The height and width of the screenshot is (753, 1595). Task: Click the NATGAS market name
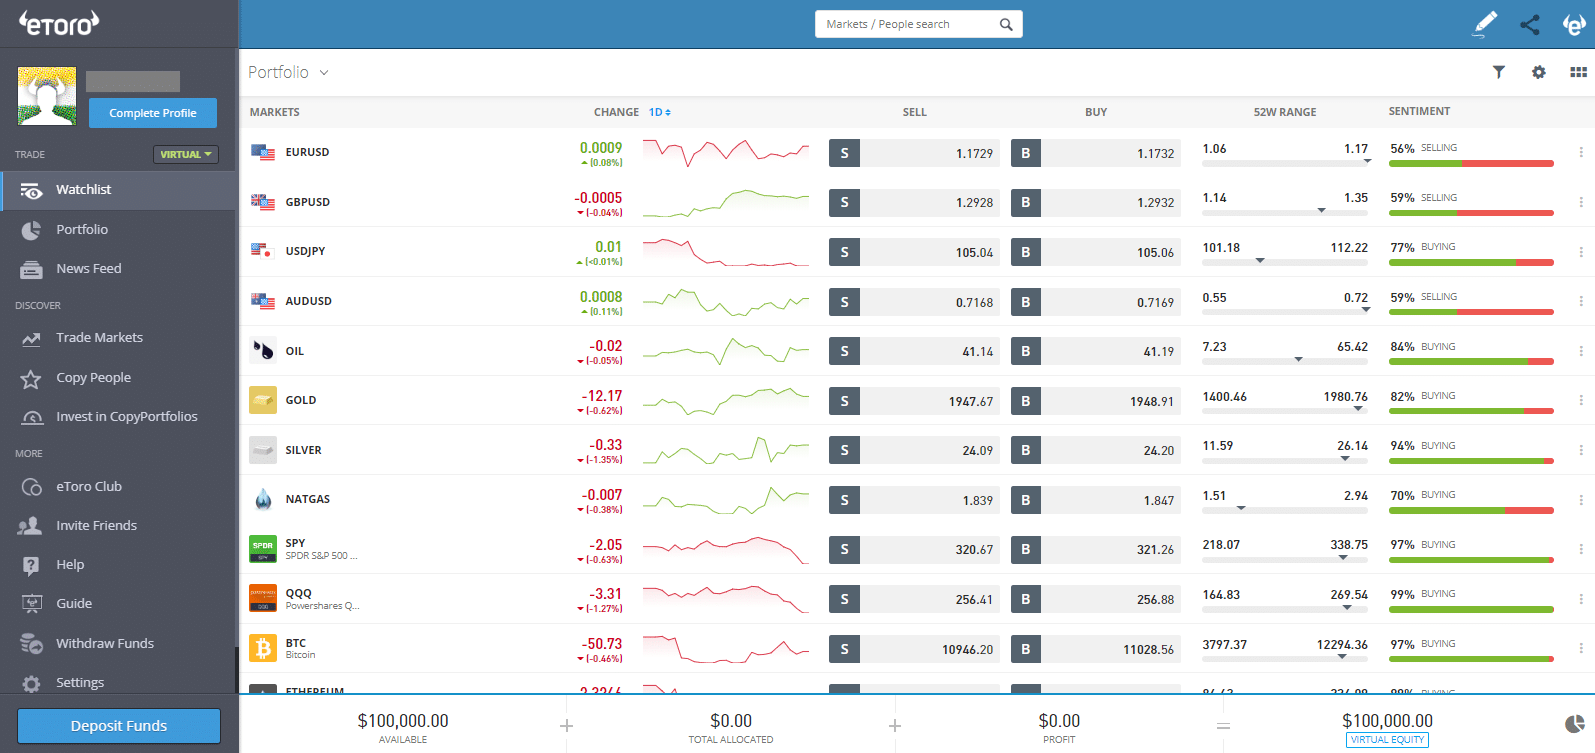click(308, 499)
